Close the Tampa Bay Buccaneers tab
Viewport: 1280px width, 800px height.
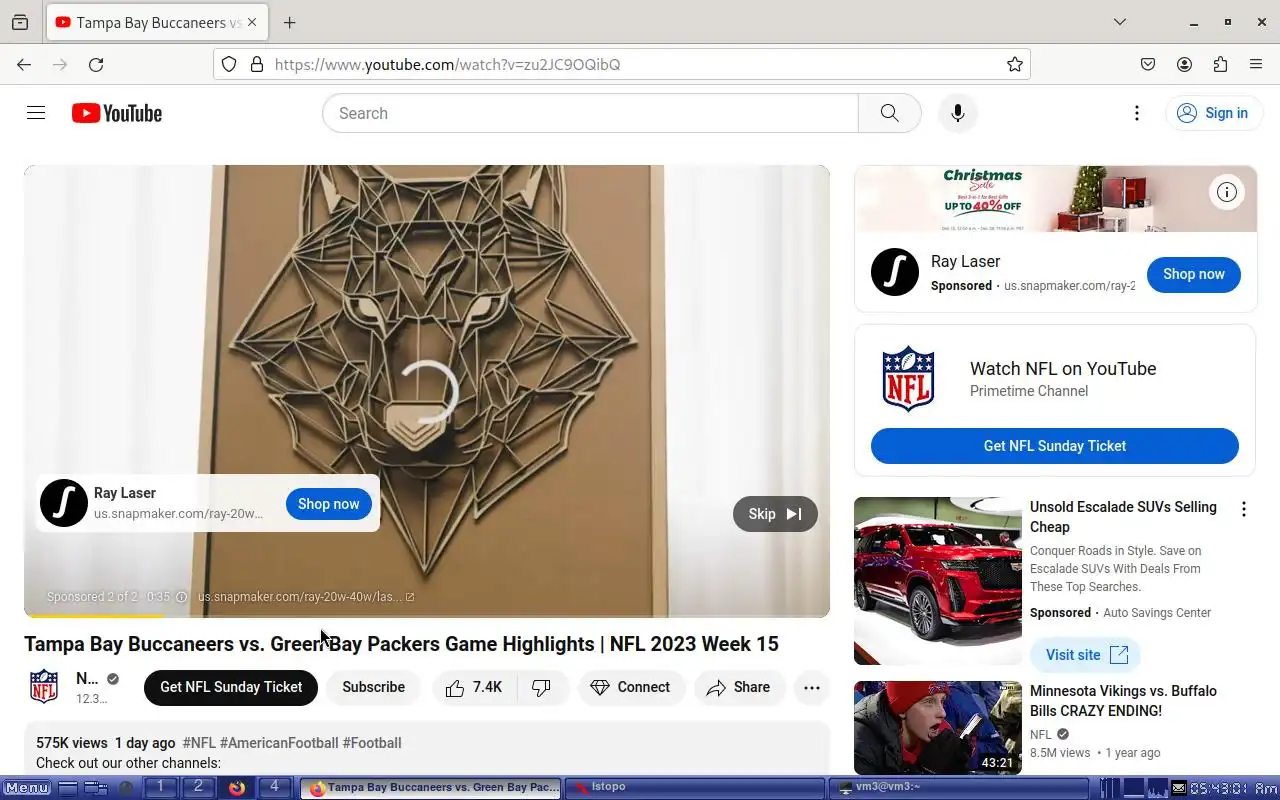252,22
